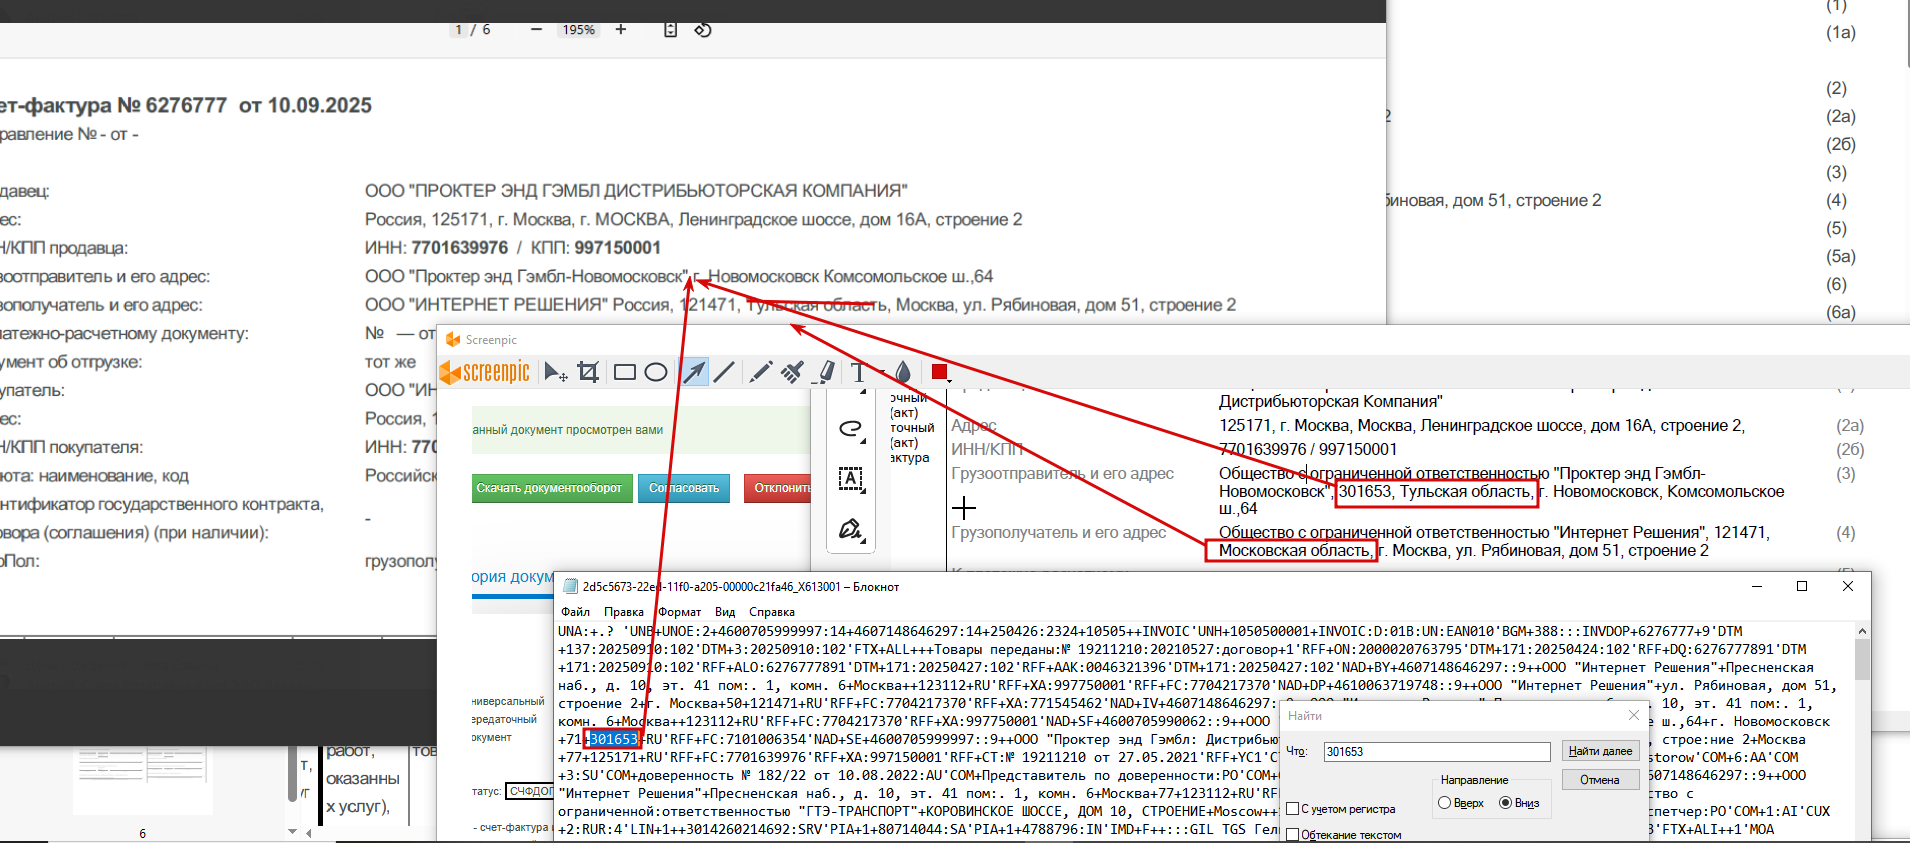
Task: Open the red color swatch picker
Action: pos(939,372)
